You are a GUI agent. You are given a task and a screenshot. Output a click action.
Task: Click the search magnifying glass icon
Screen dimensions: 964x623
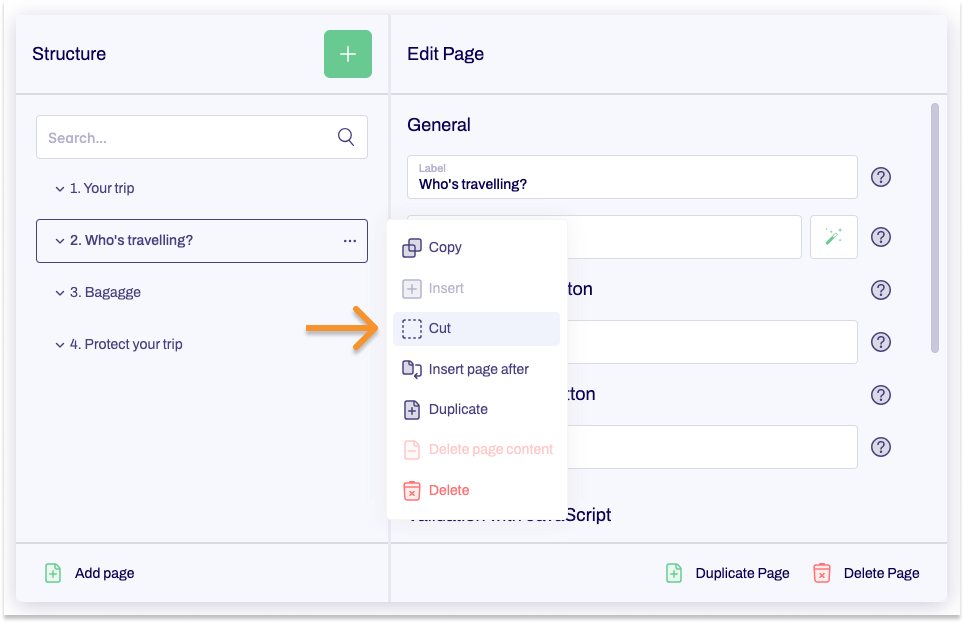tap(345, 137)
